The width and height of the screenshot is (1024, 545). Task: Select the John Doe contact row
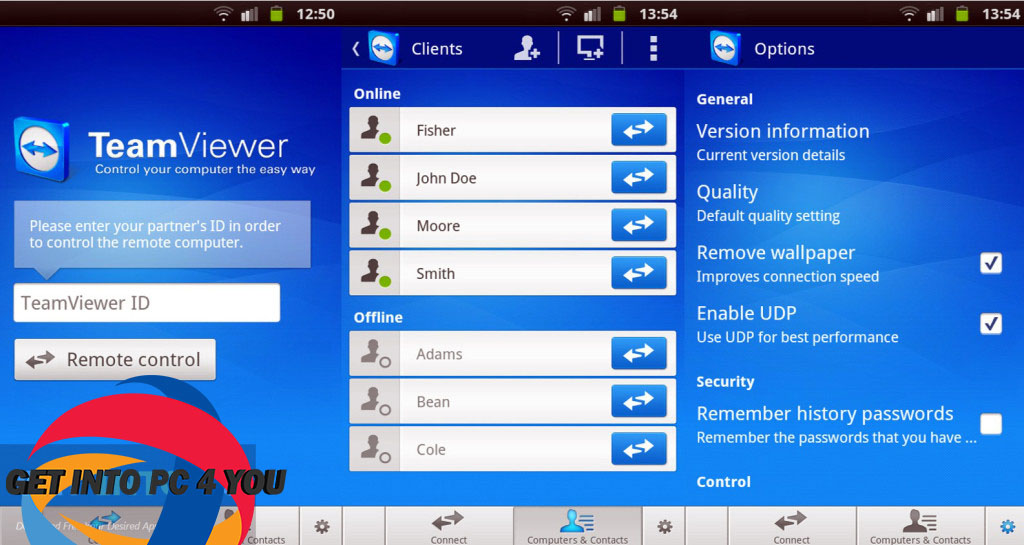(513, 178)
